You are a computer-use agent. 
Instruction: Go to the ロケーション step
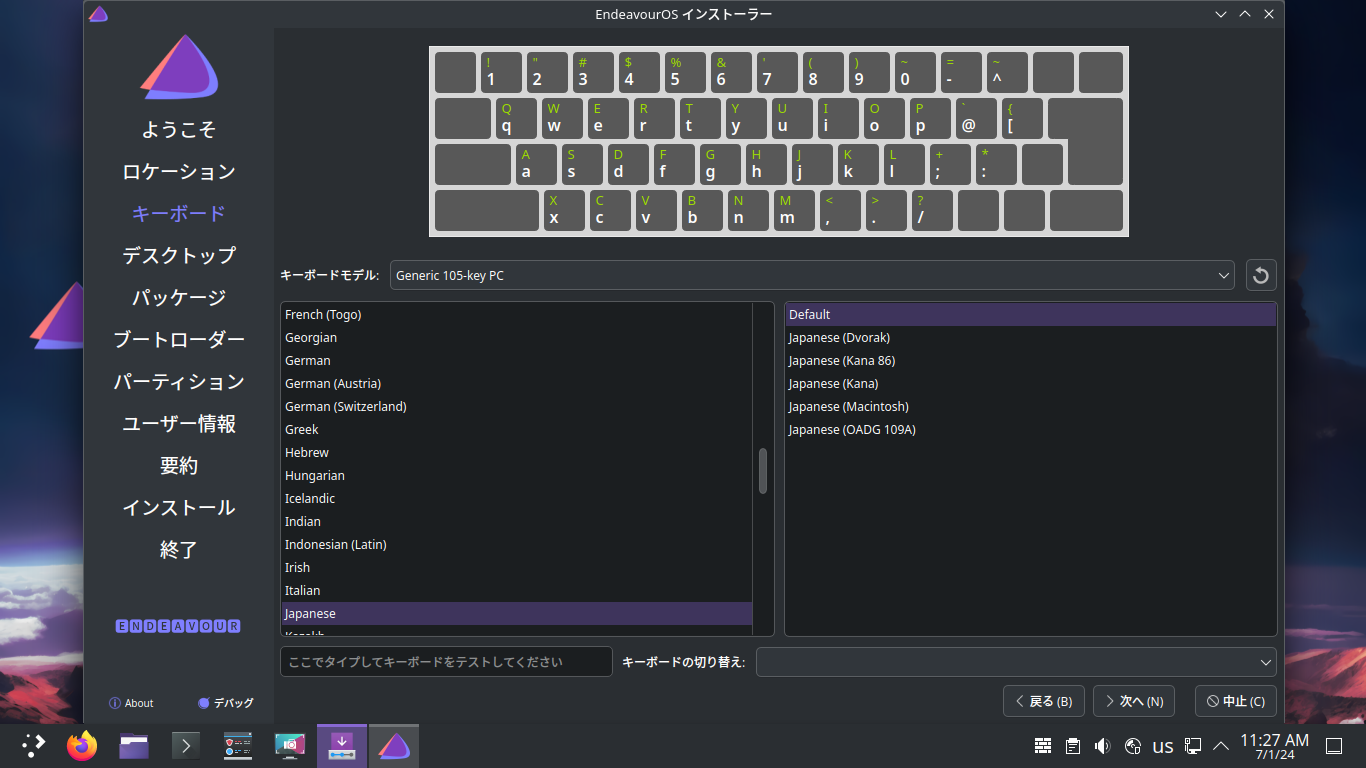(179, 172)
